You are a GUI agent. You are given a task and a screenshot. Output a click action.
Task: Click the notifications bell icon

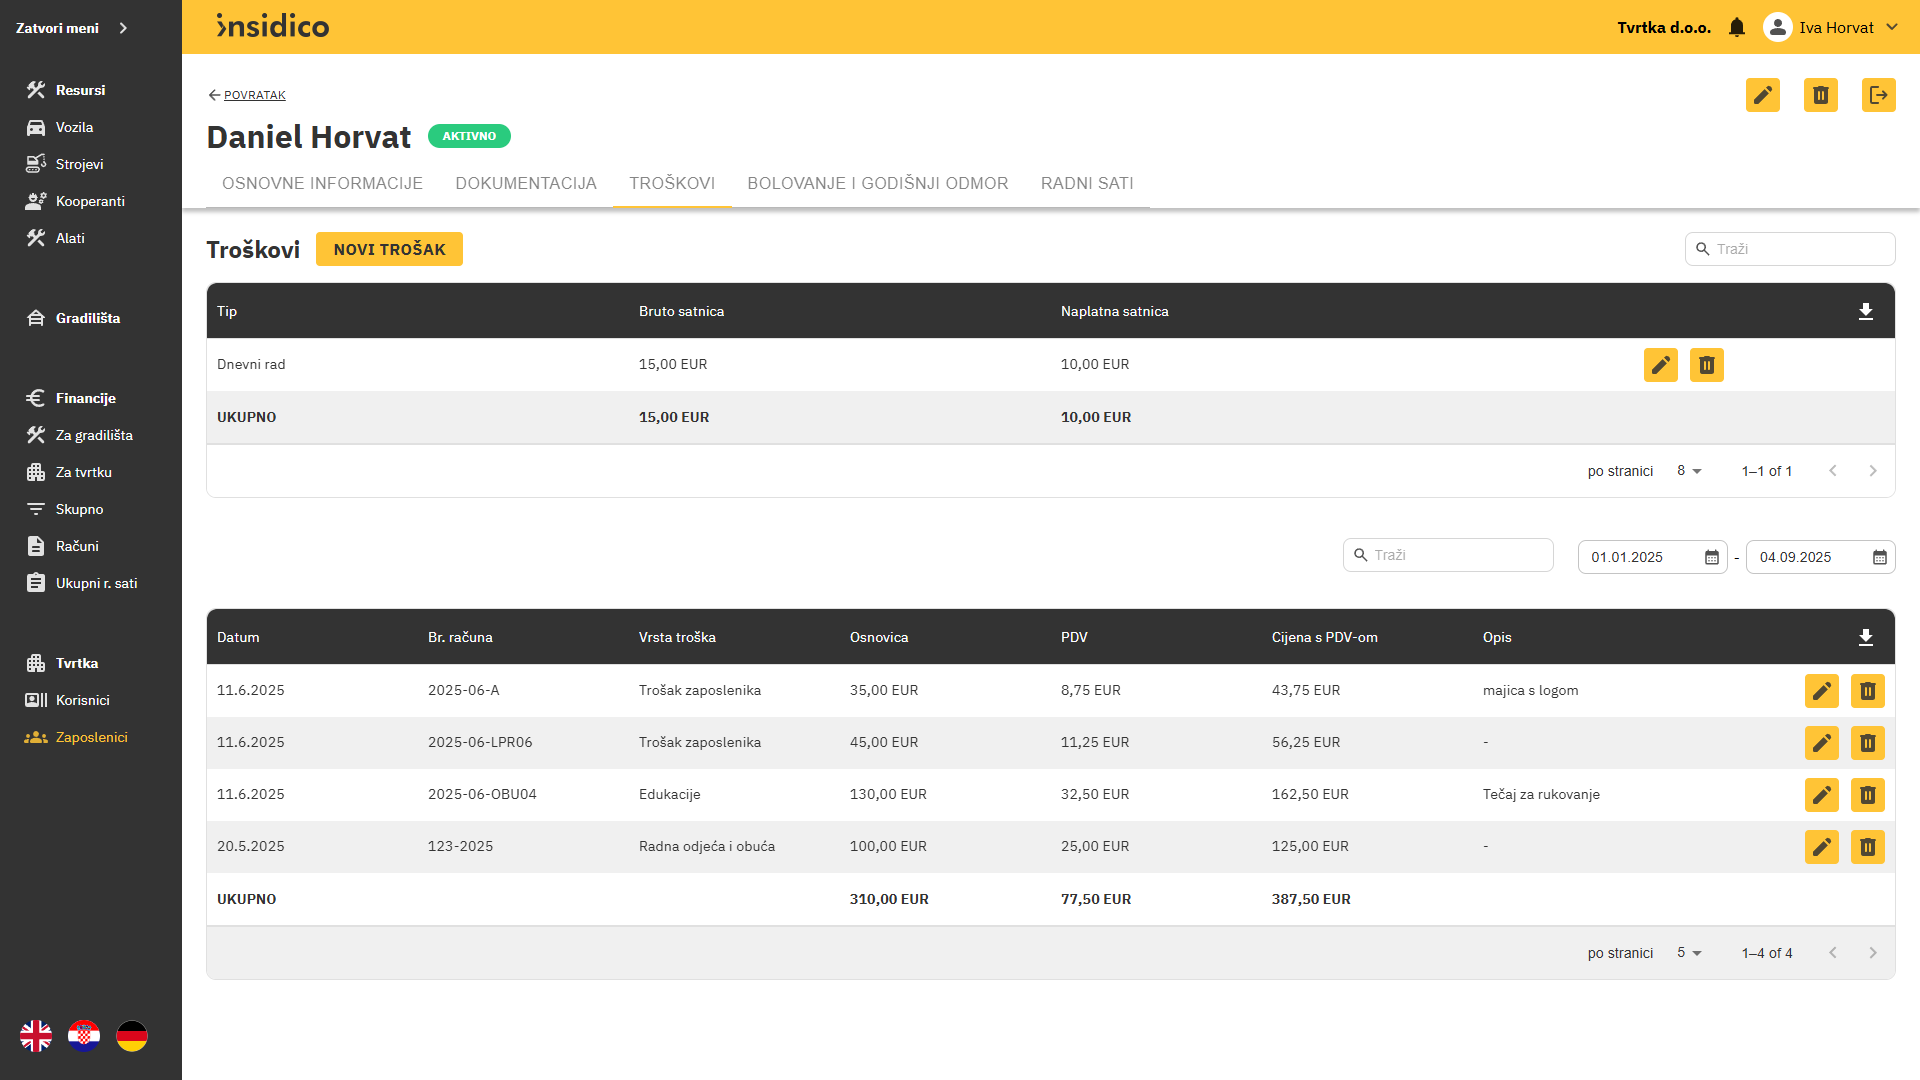click(1737, 28)
